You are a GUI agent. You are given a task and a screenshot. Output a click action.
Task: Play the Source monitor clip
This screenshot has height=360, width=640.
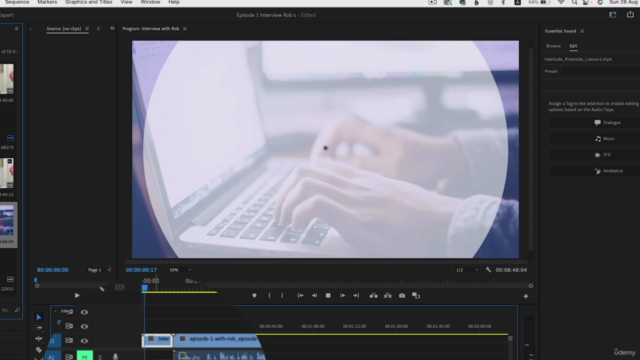pyautogui.click(x=77, y=296)
